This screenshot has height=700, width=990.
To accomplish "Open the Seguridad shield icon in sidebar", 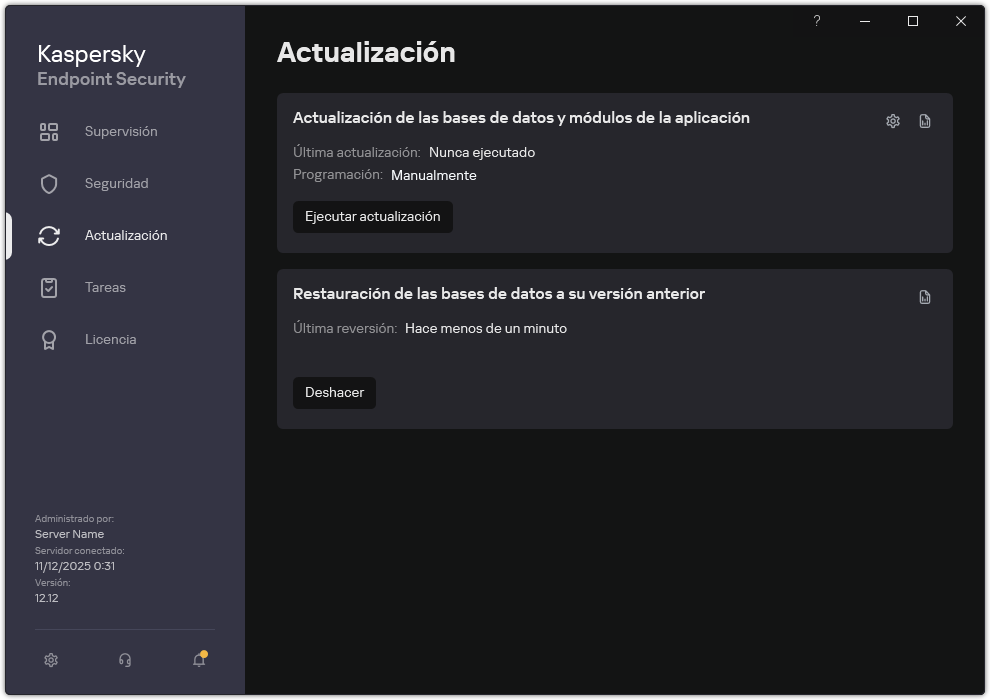I will [x=49, y=183].
